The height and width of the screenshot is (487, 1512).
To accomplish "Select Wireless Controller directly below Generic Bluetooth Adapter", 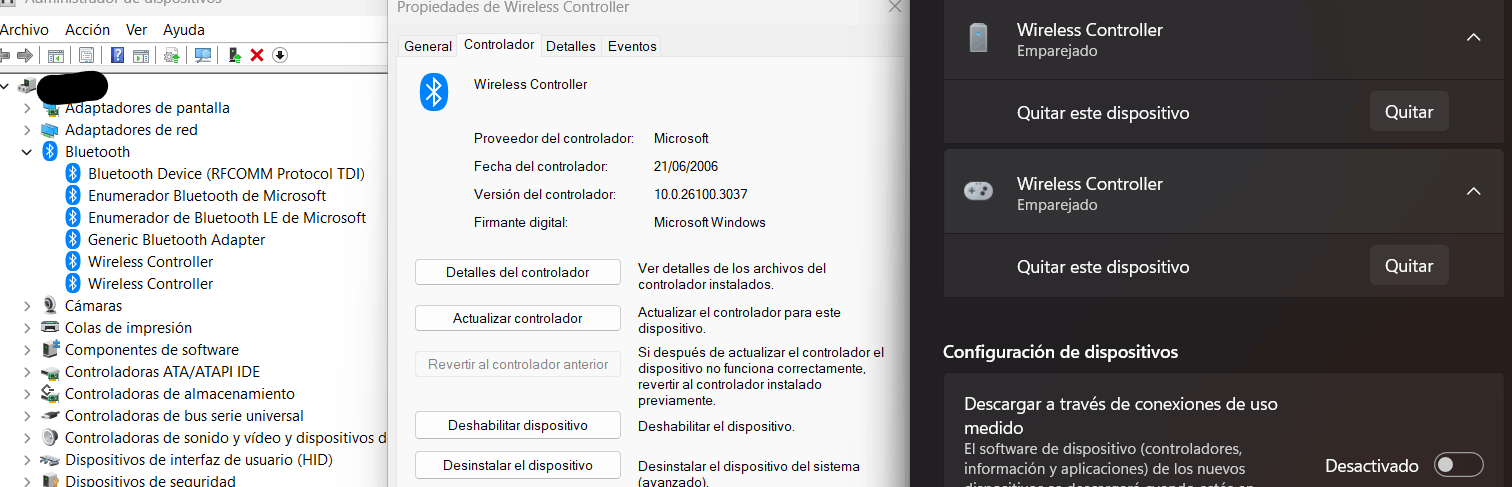I will click(150, 262).
